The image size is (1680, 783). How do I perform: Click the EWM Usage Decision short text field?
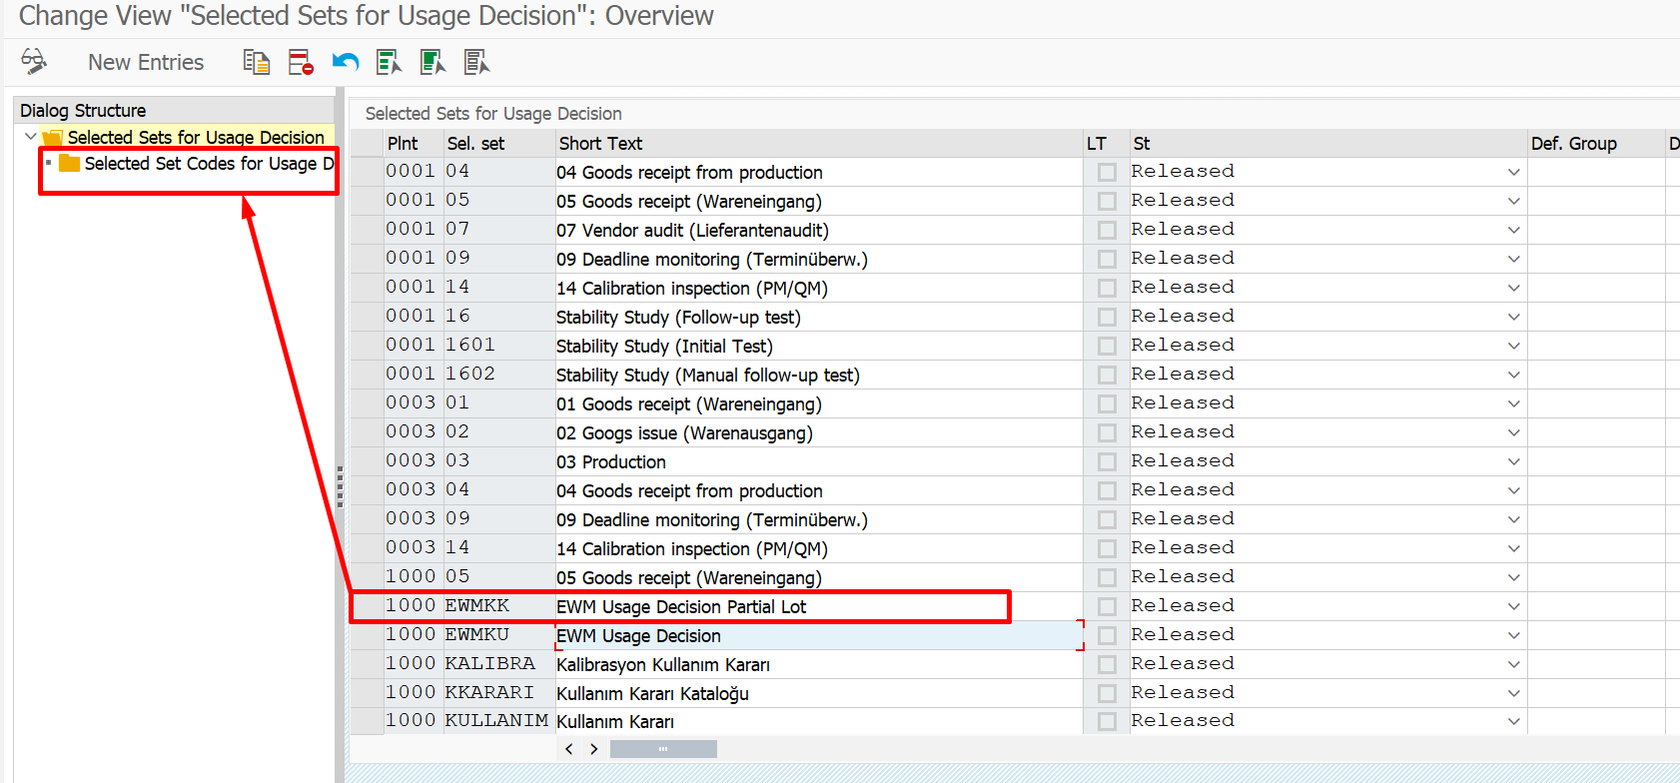[x=818, y=636]
